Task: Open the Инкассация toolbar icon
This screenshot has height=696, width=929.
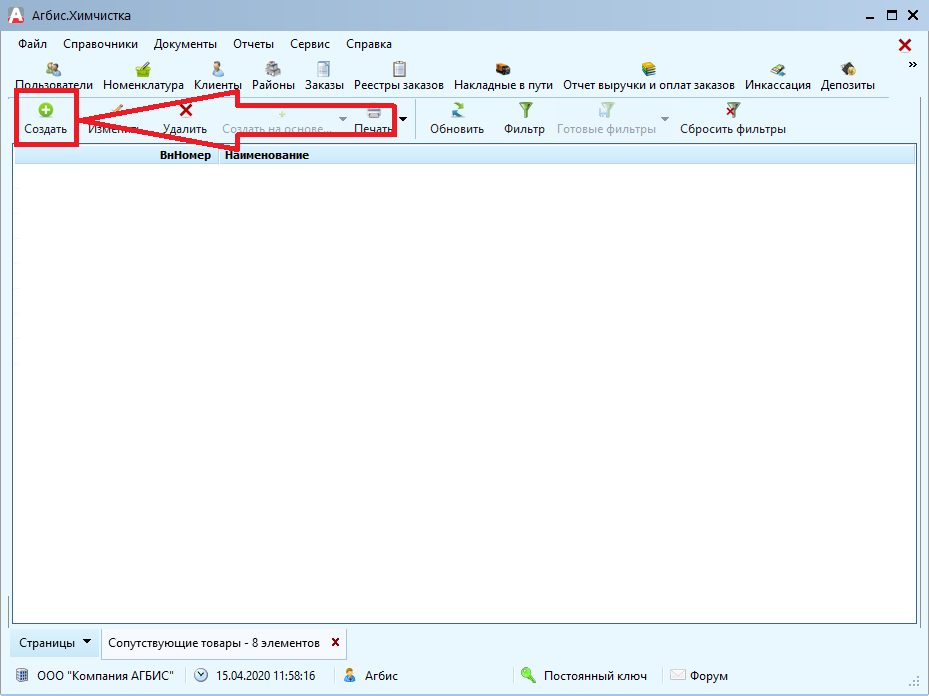Action: [x=777, y=76]
